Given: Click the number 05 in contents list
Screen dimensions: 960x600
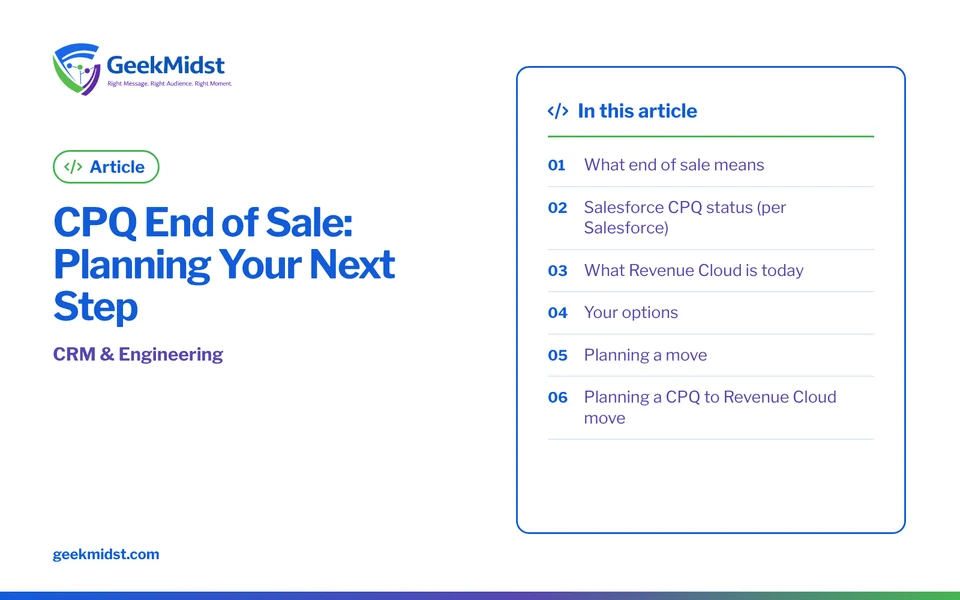Looking at the screenshot, I should [x=557, y=355].
